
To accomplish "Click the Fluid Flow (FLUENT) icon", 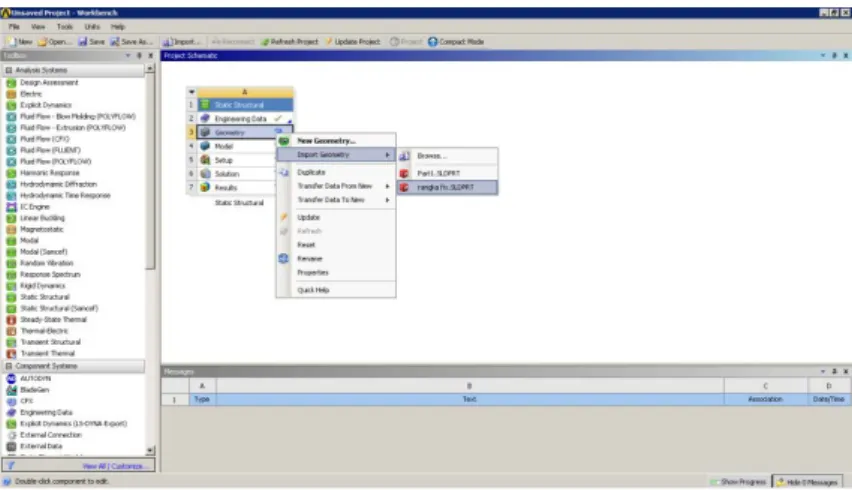I will tap(11, 150).
